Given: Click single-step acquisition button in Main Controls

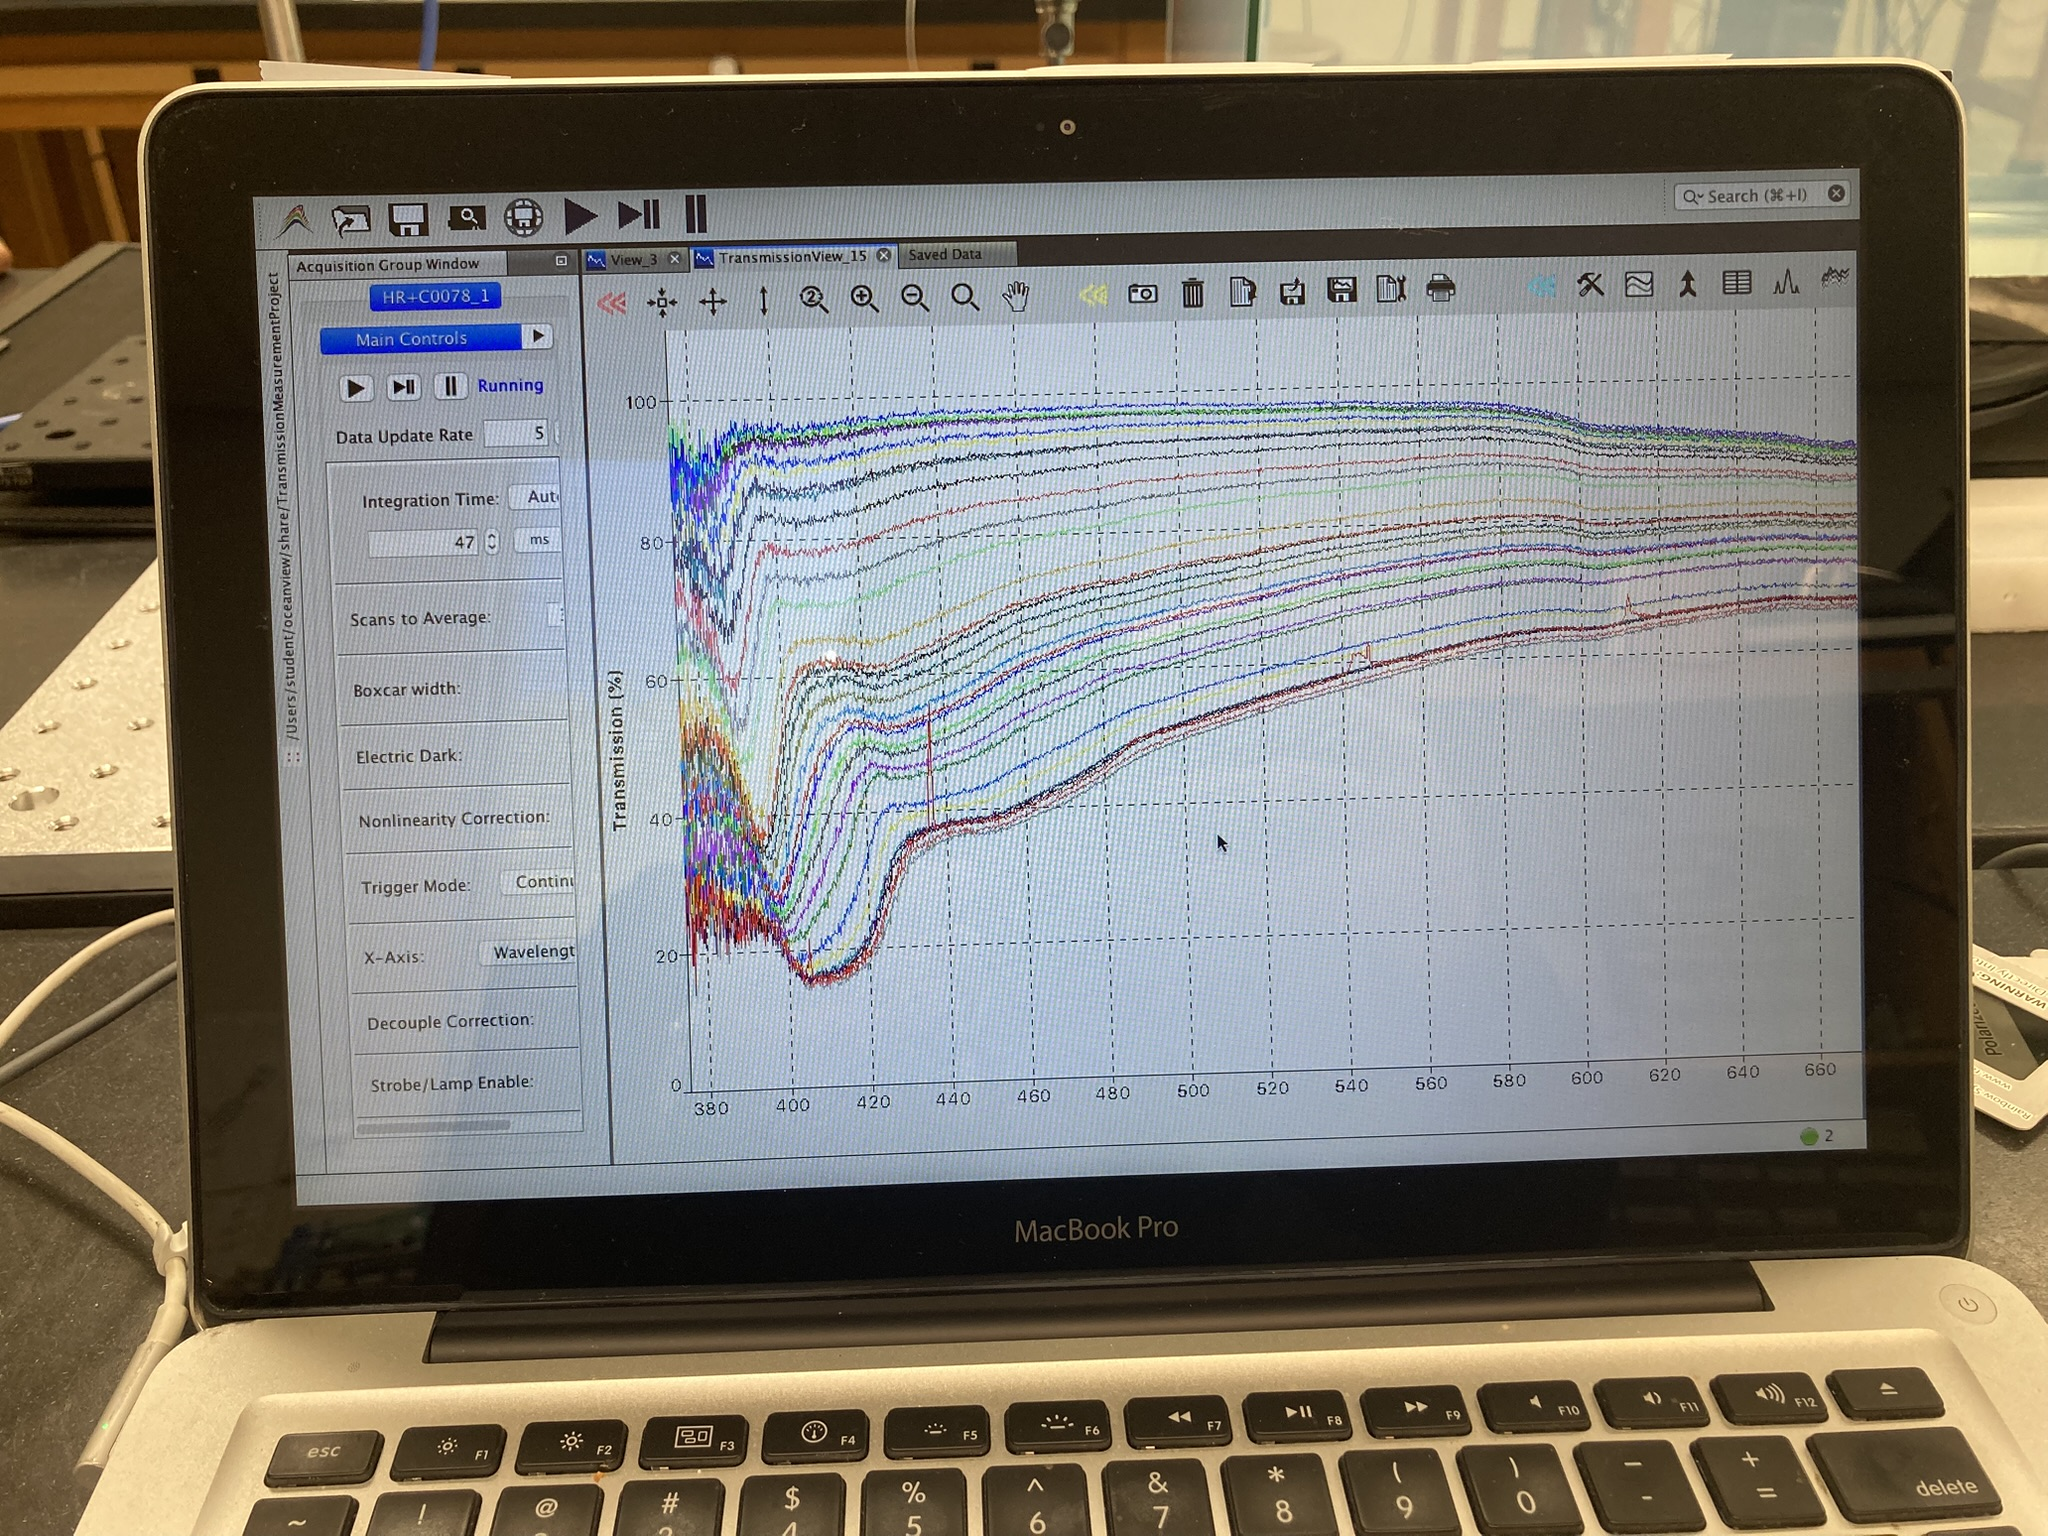Looking at the screenshot, I should [x=404, y=387].
